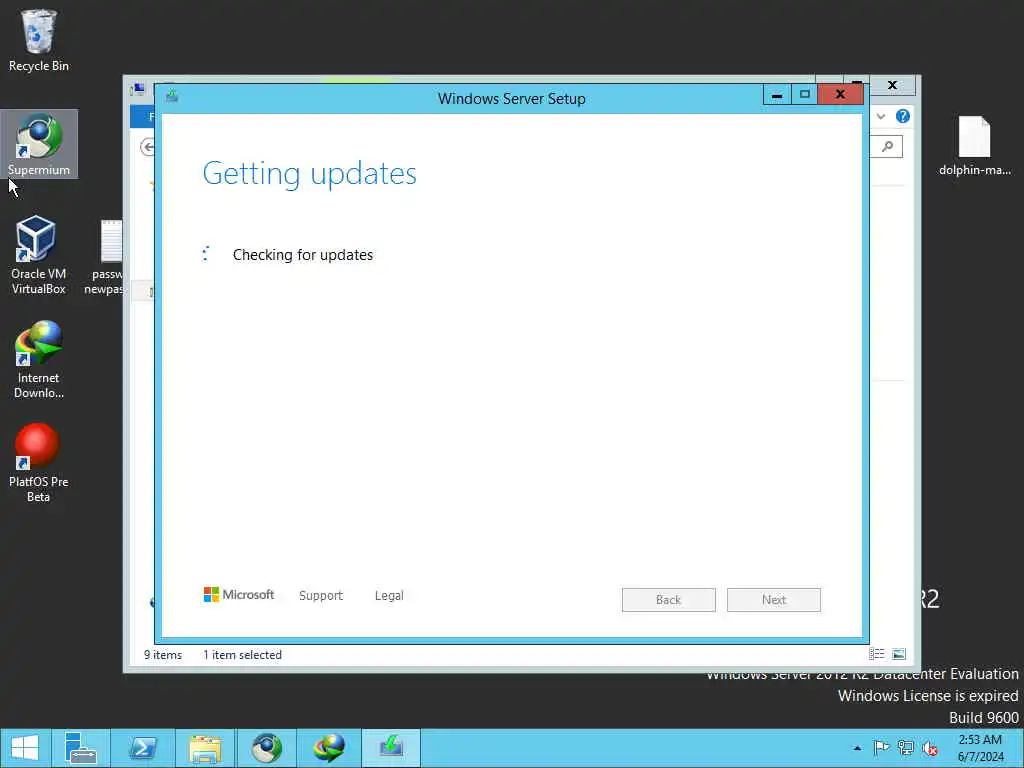This screenshot has height=768, width=1024.
Task: Maximize the Windows Server Setup window
Action: tap(805, 95)
